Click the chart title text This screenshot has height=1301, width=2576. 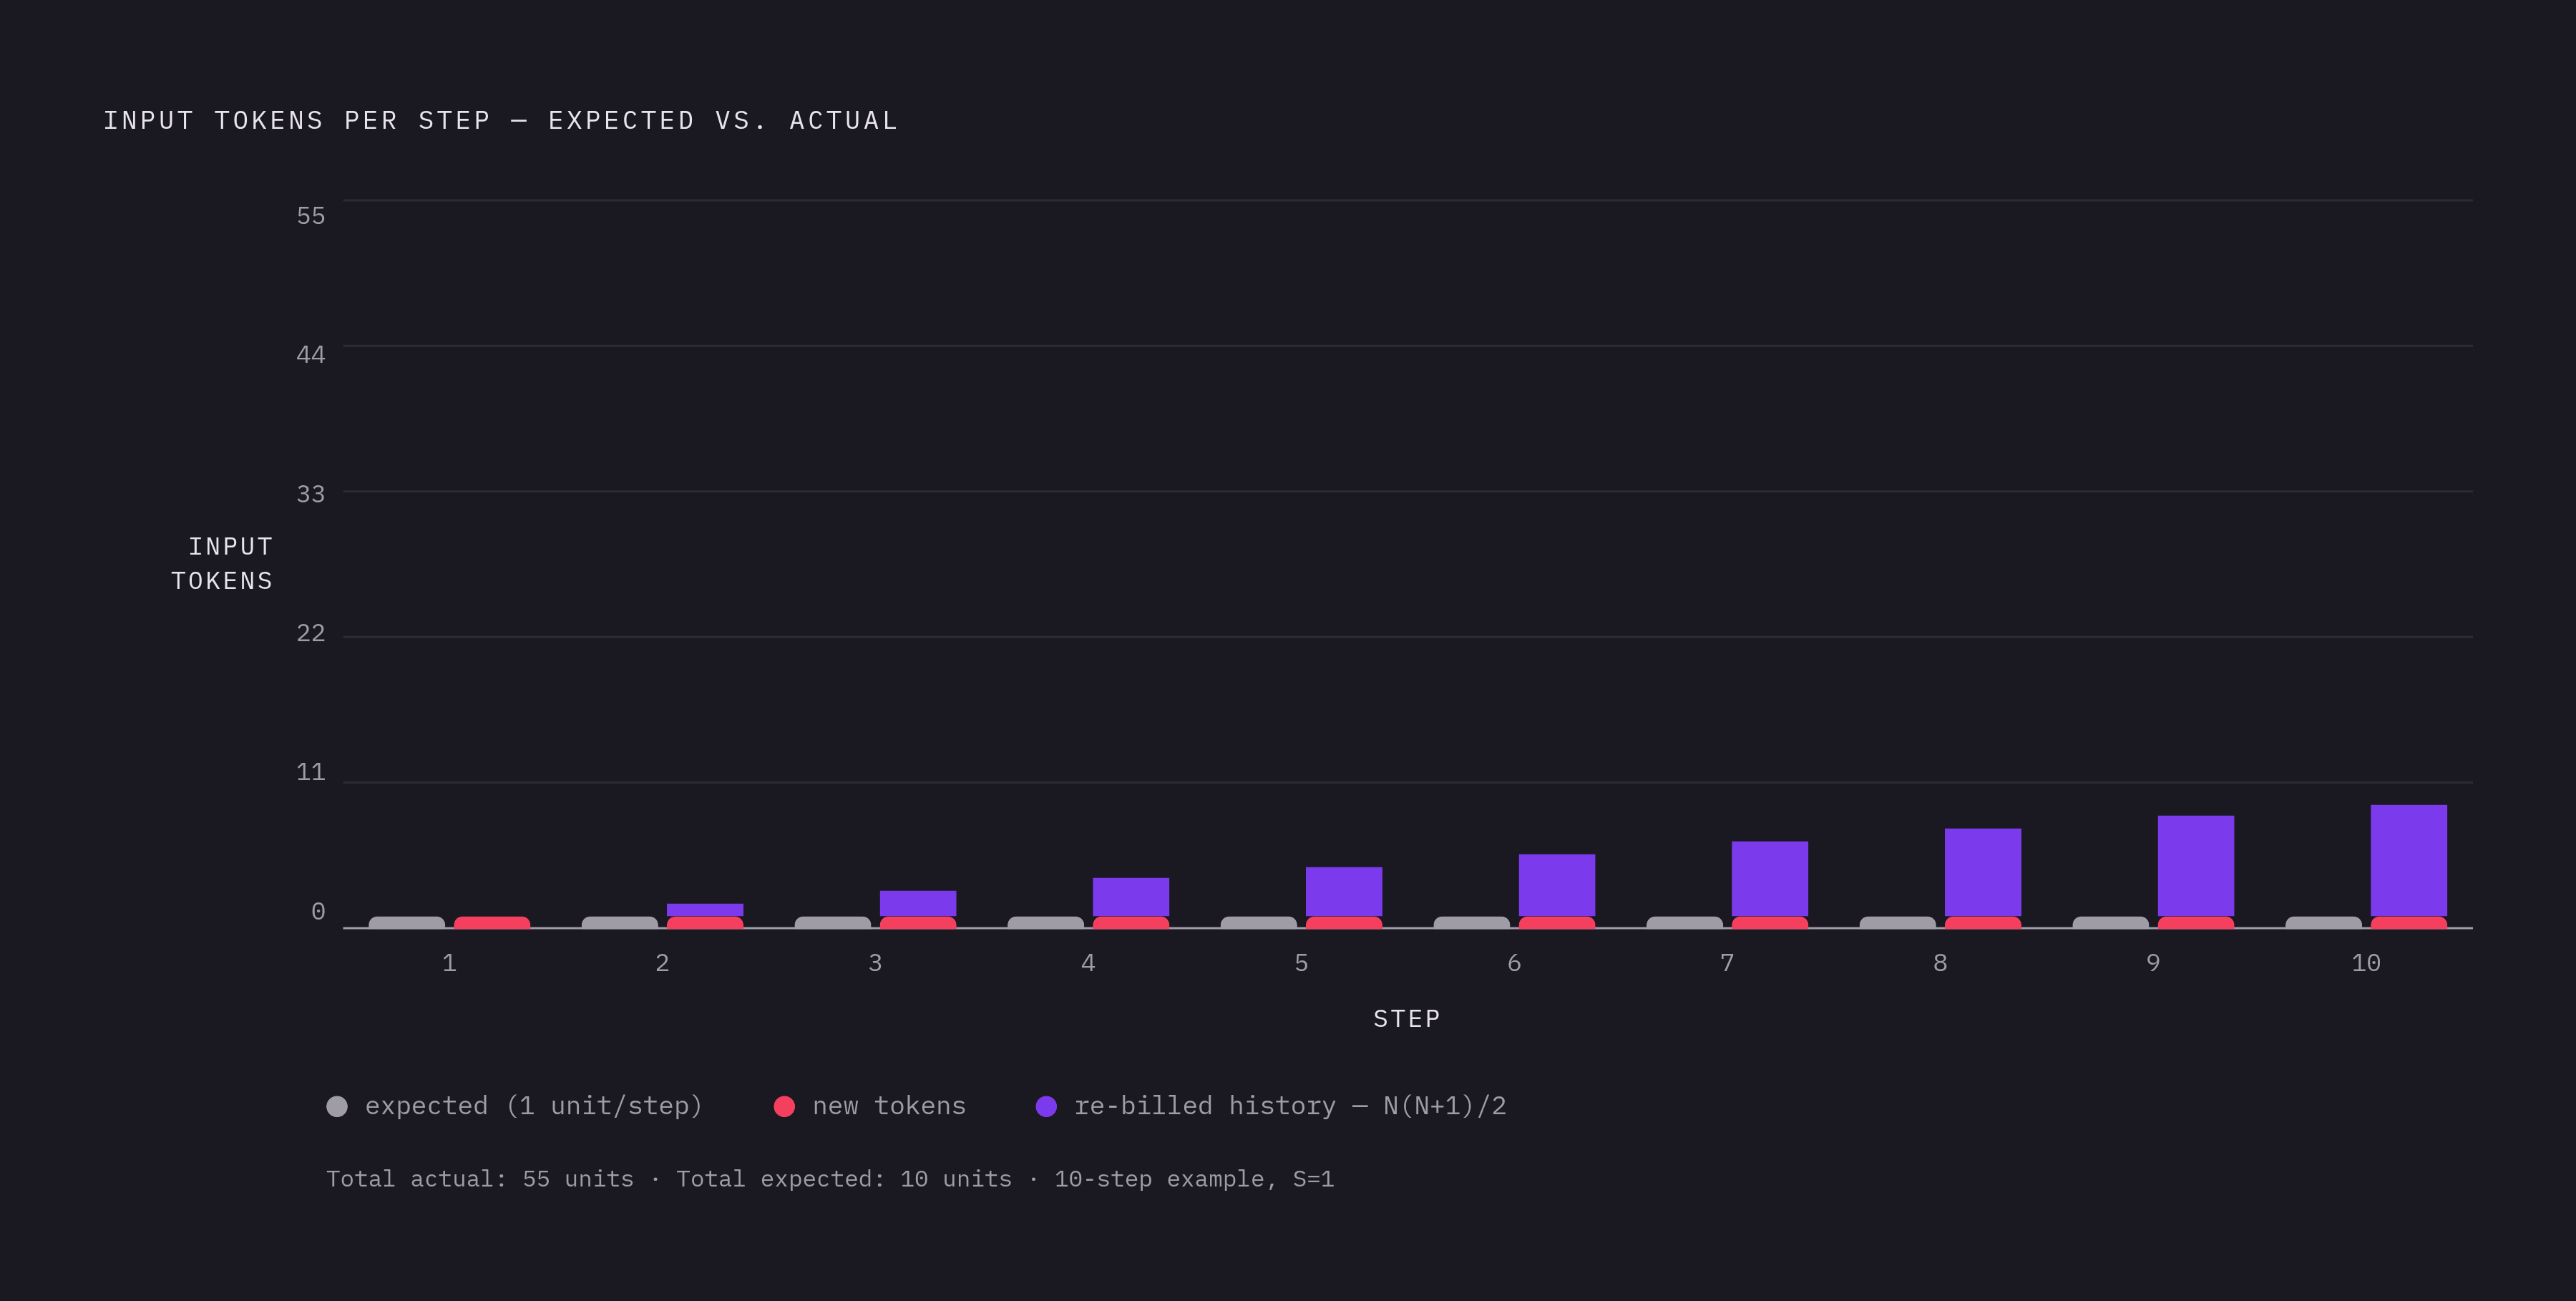click(x=501, y=121)
